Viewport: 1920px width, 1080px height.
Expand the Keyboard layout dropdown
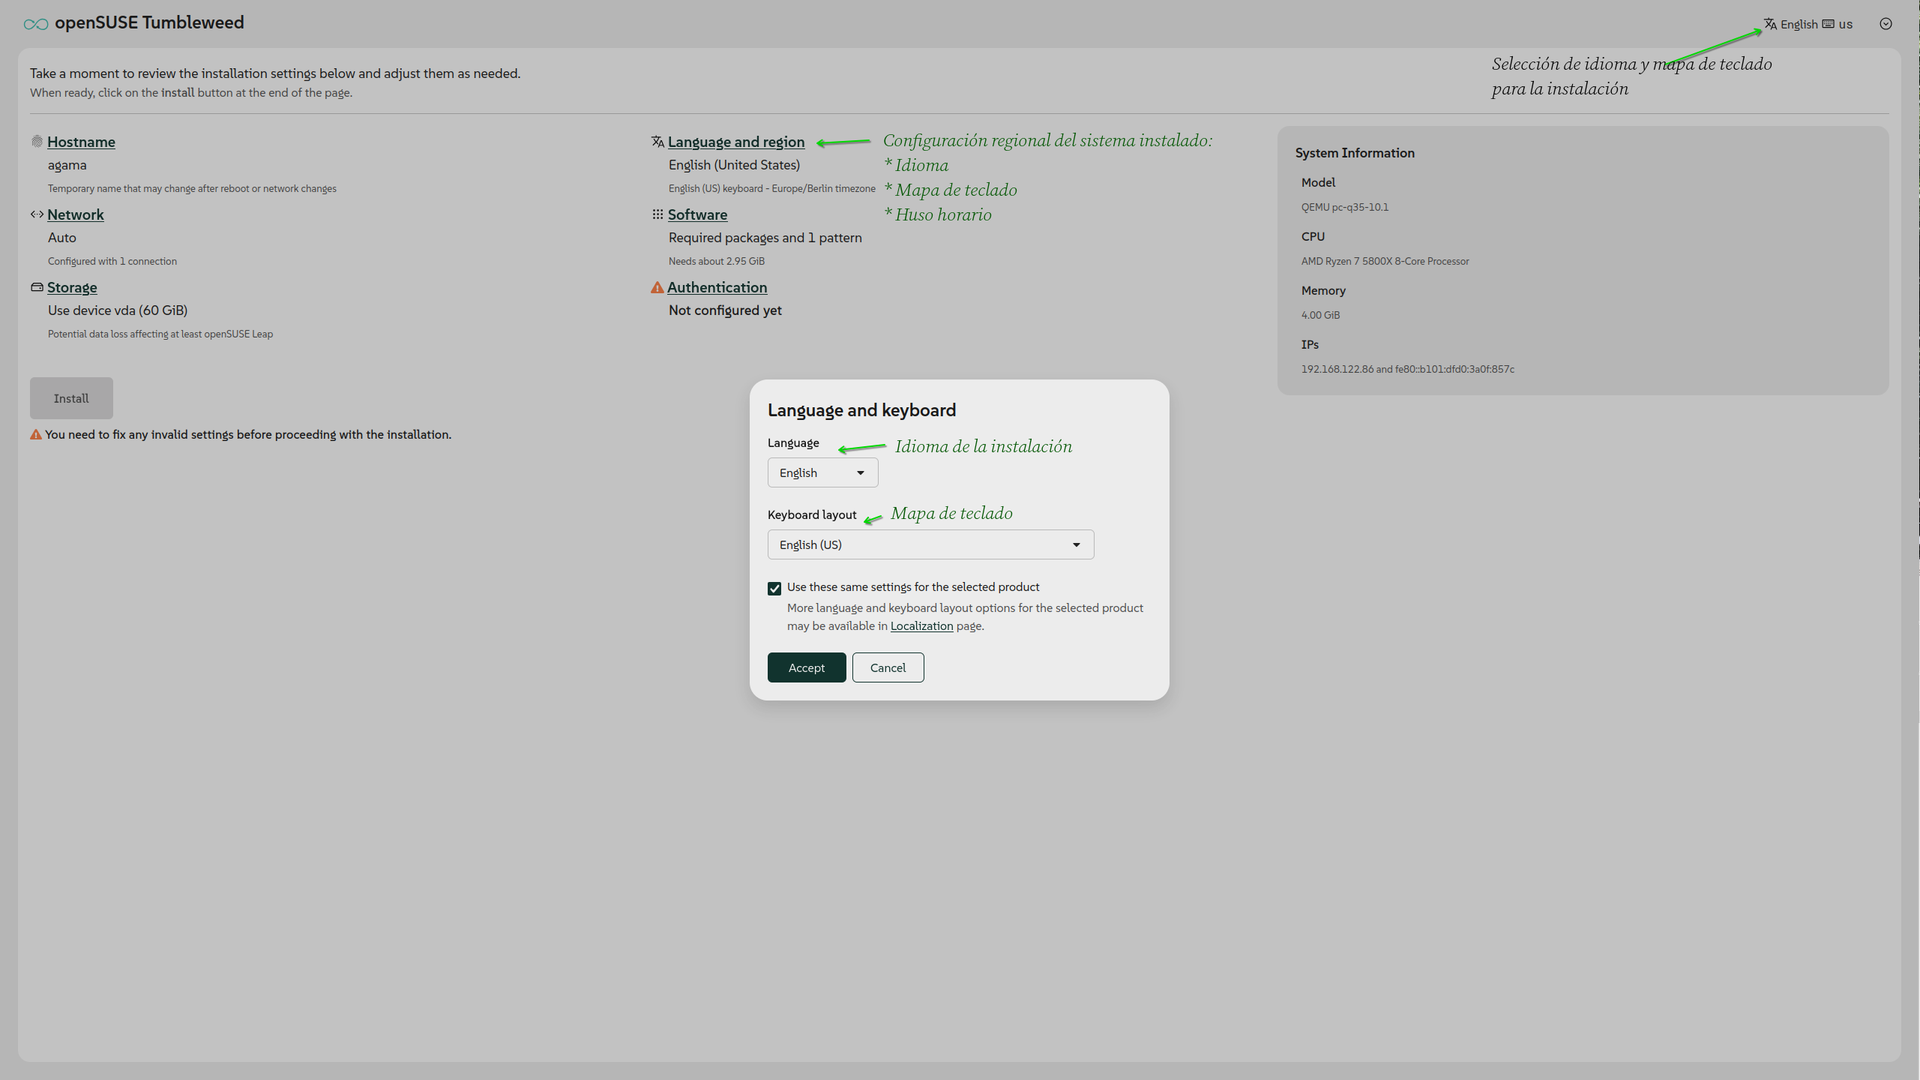[930, 545]
